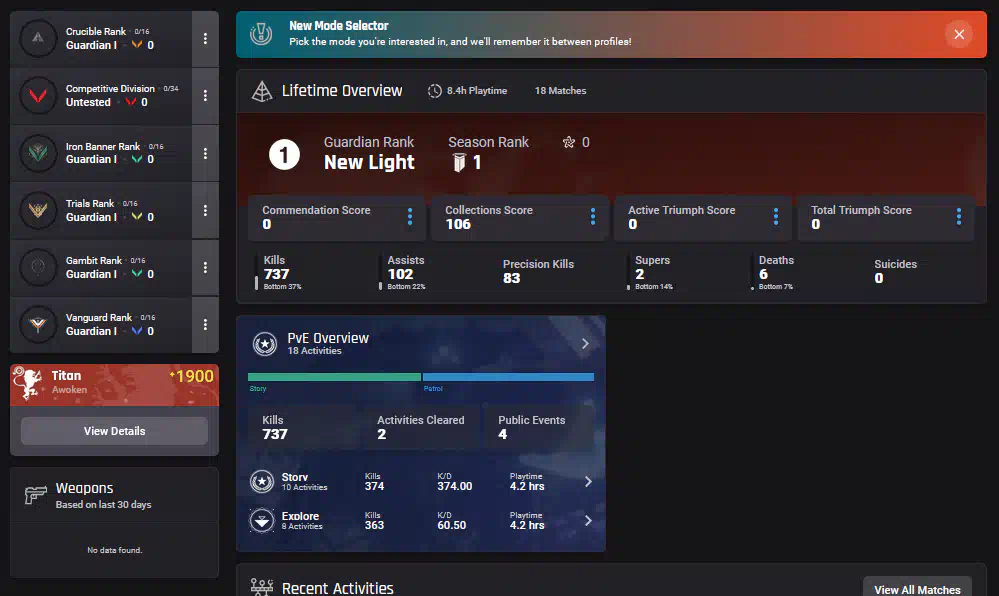Open Collections Score three-dot menu
This screenshot has height=596, width=999.
pyautogui.click(x=593, y=217)
